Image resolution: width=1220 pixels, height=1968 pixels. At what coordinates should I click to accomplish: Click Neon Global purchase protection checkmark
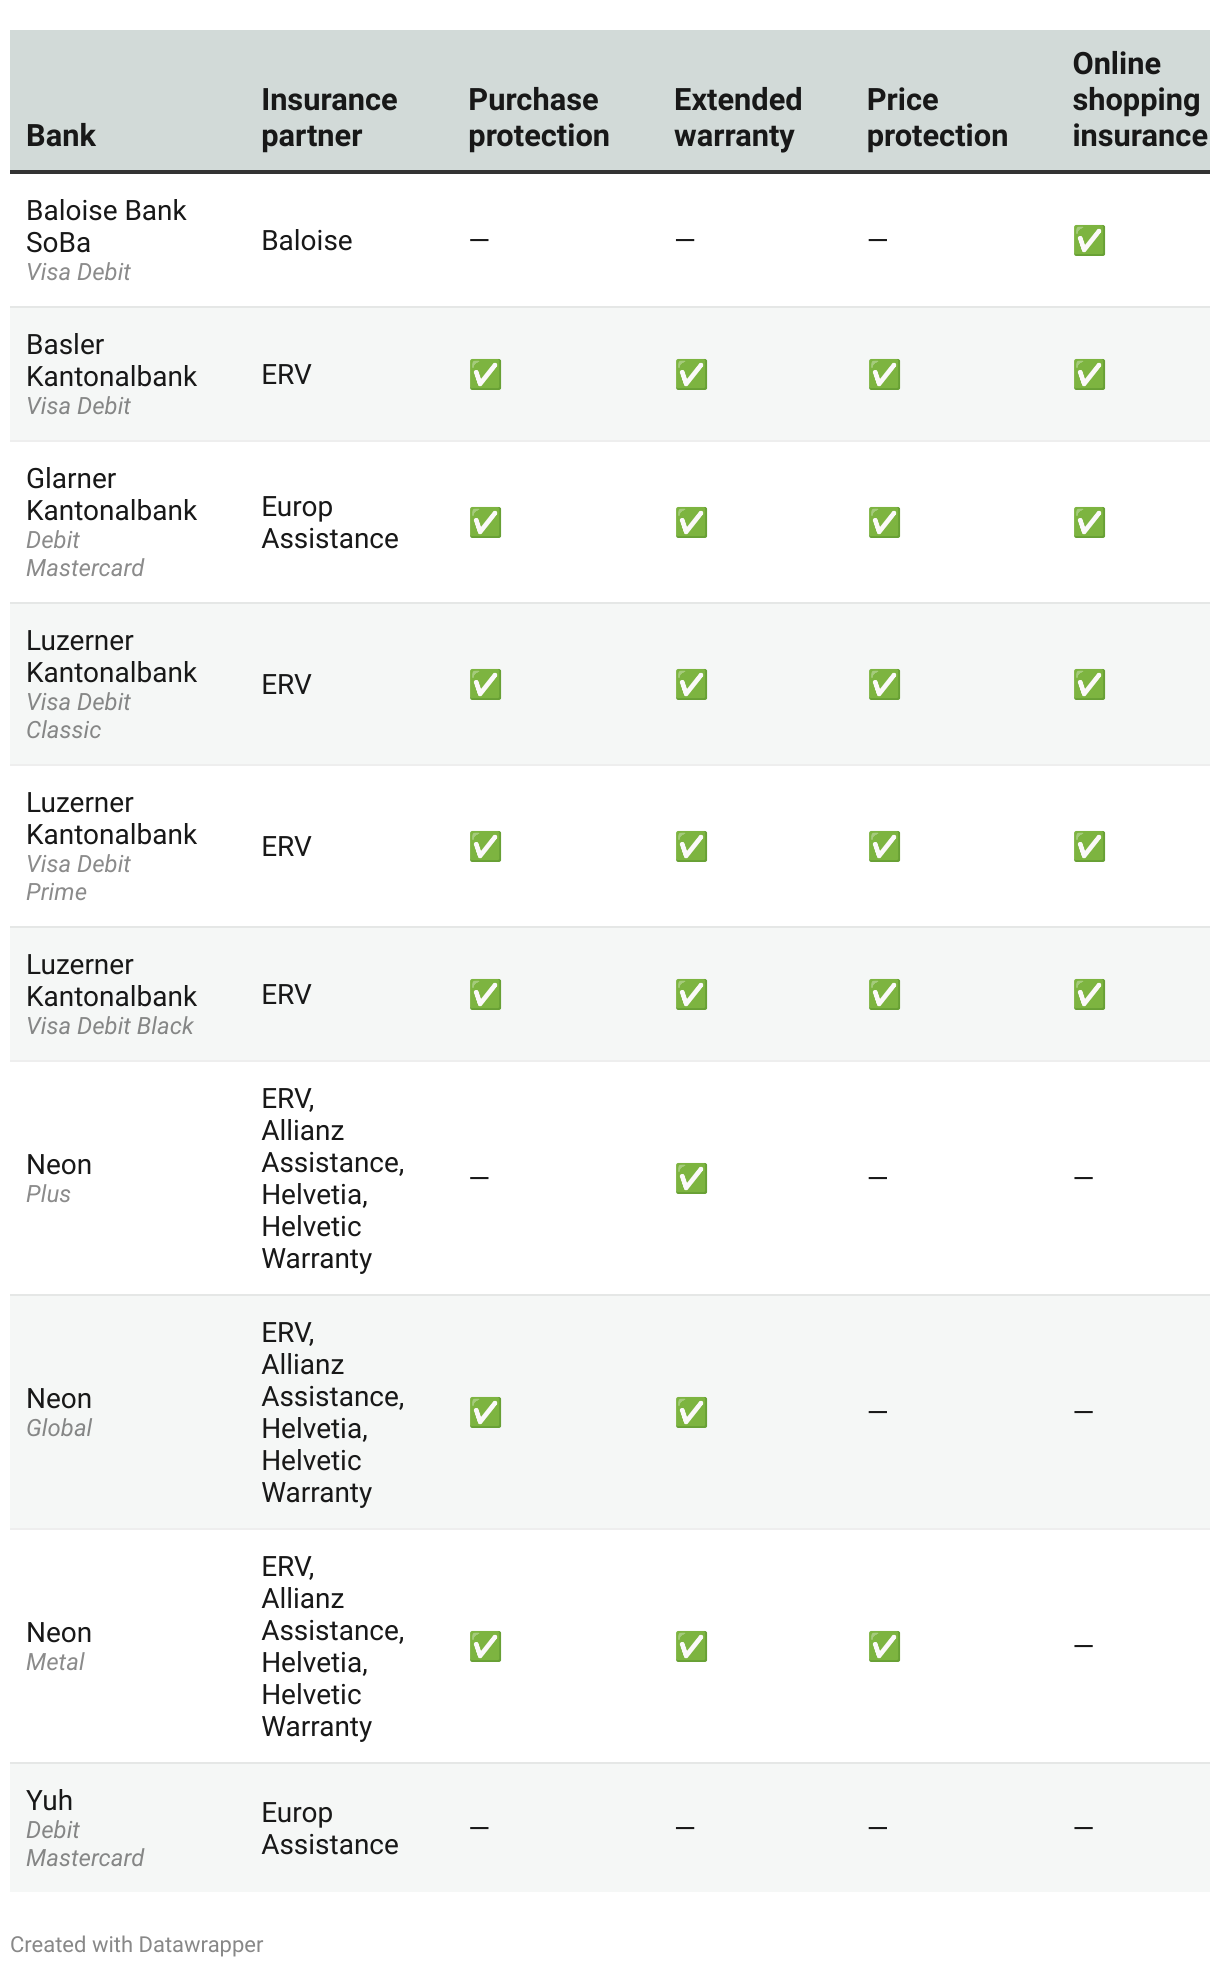(485, 1413)
